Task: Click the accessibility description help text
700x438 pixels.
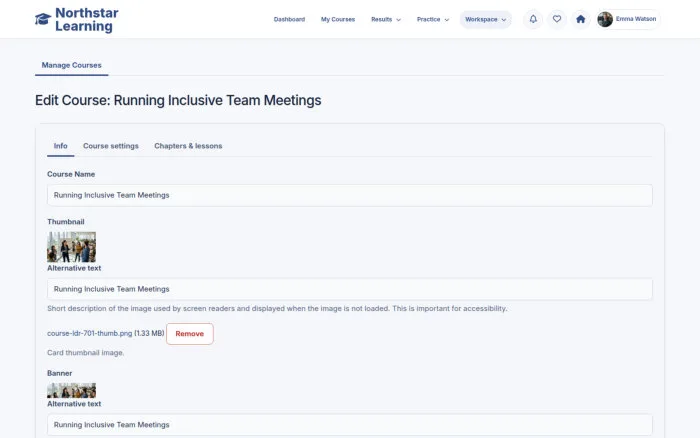Action: click(x=277, y=309)
